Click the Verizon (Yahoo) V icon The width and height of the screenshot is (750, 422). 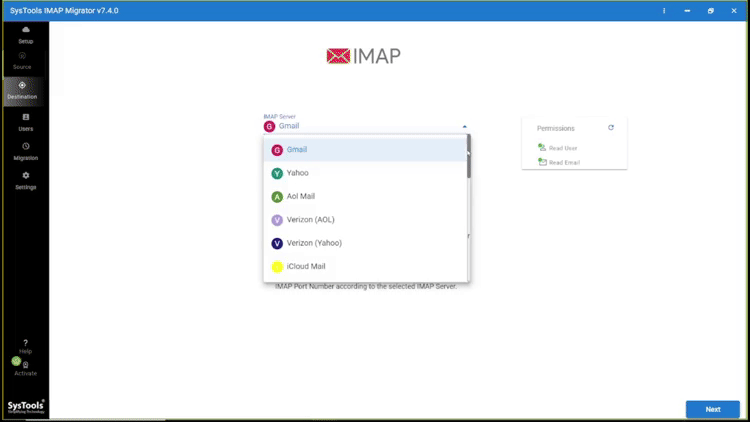click(x=277, y=244)
